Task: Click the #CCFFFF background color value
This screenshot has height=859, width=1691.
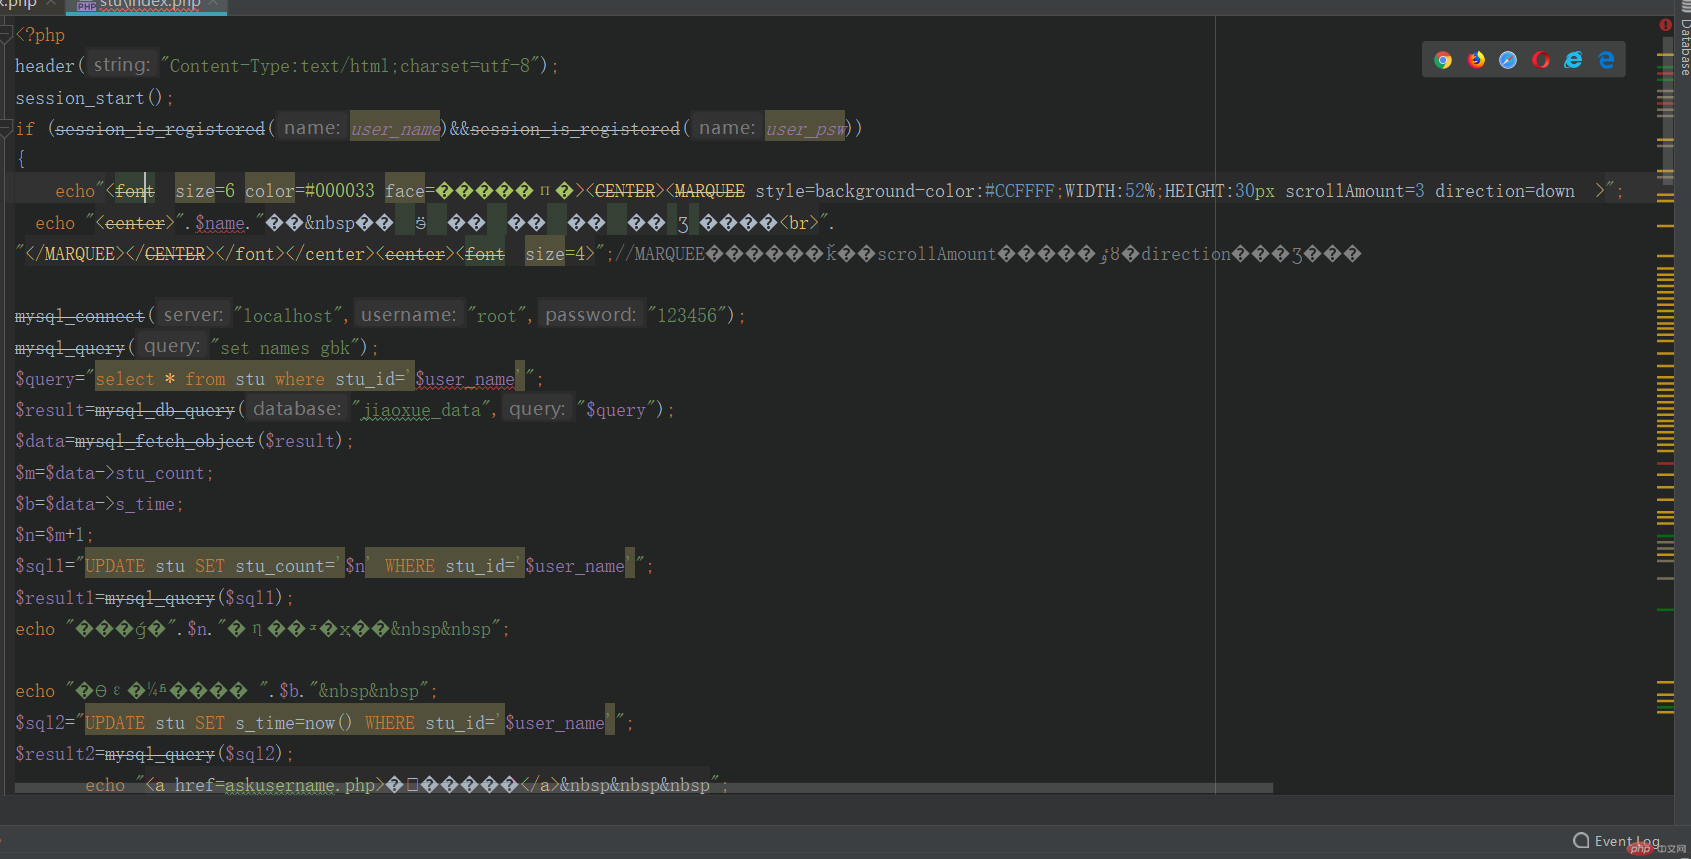Action: 1019,191
